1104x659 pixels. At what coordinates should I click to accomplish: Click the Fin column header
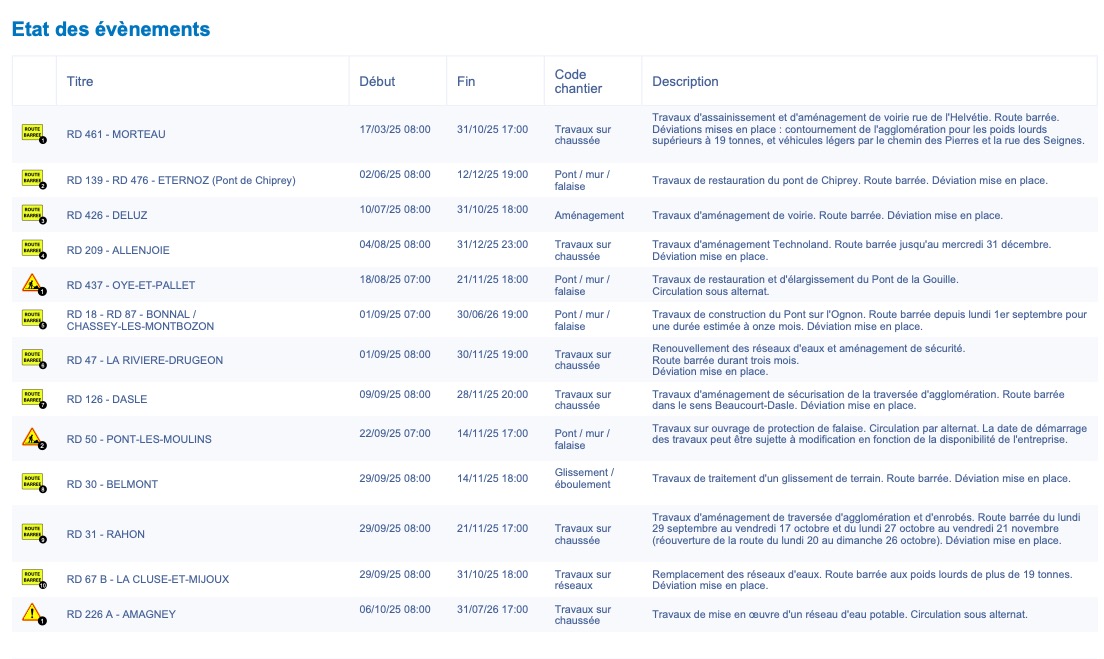tap(466, 81)
